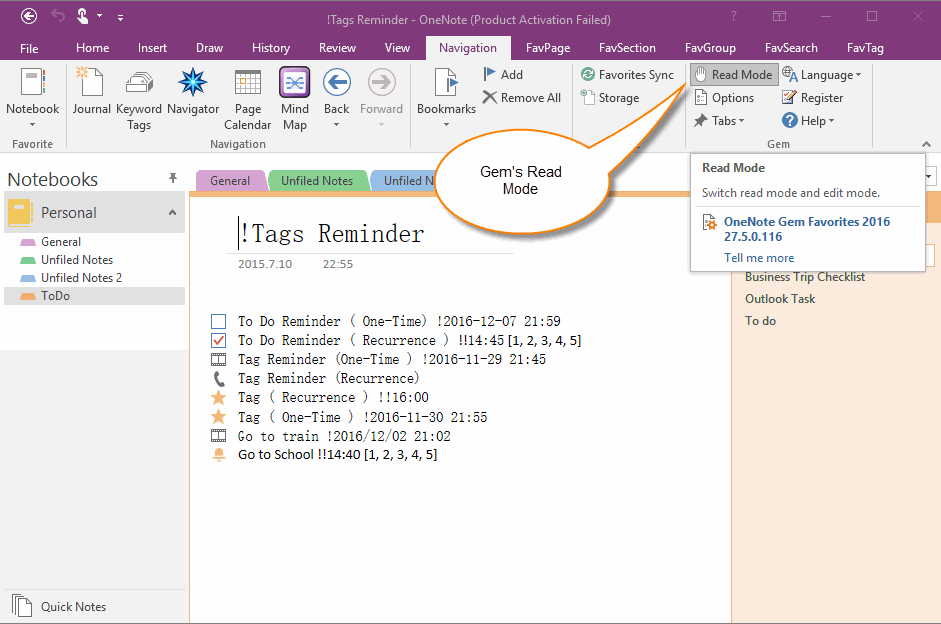Image resolution: width=941 pixels, height=624 pixels.
Task: Open the History ribbon tab
Action: 271,48
